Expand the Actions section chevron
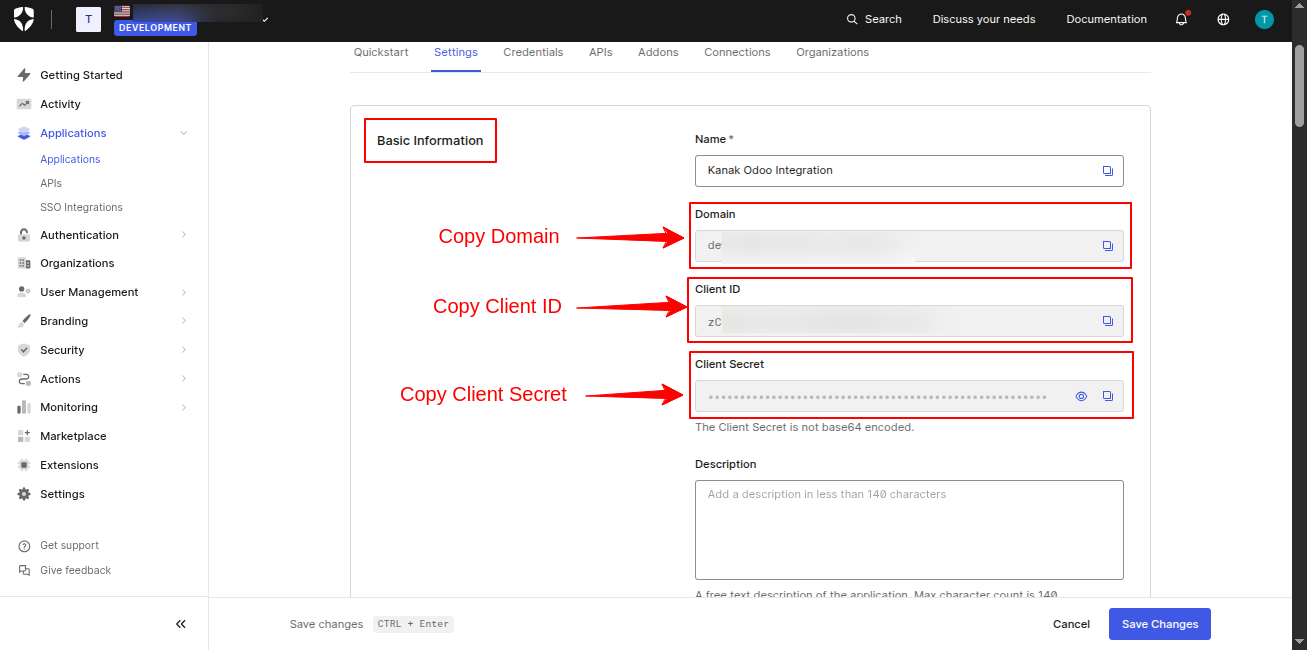The height and width of the screenshot is (650, 1307). pyautogui.click(x=183, y=379)
